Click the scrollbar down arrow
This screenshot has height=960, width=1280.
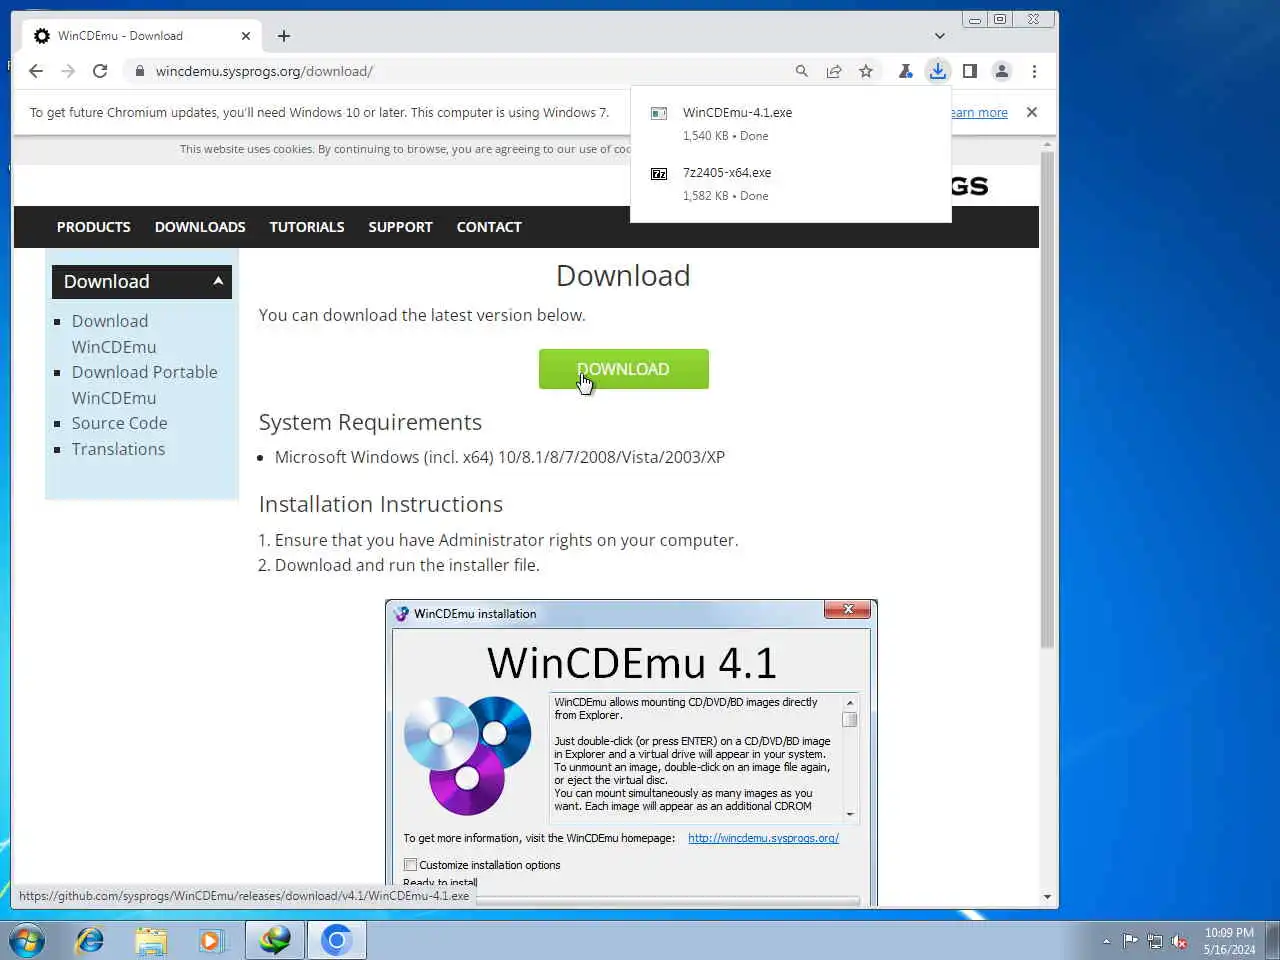tap(1047, 897)
